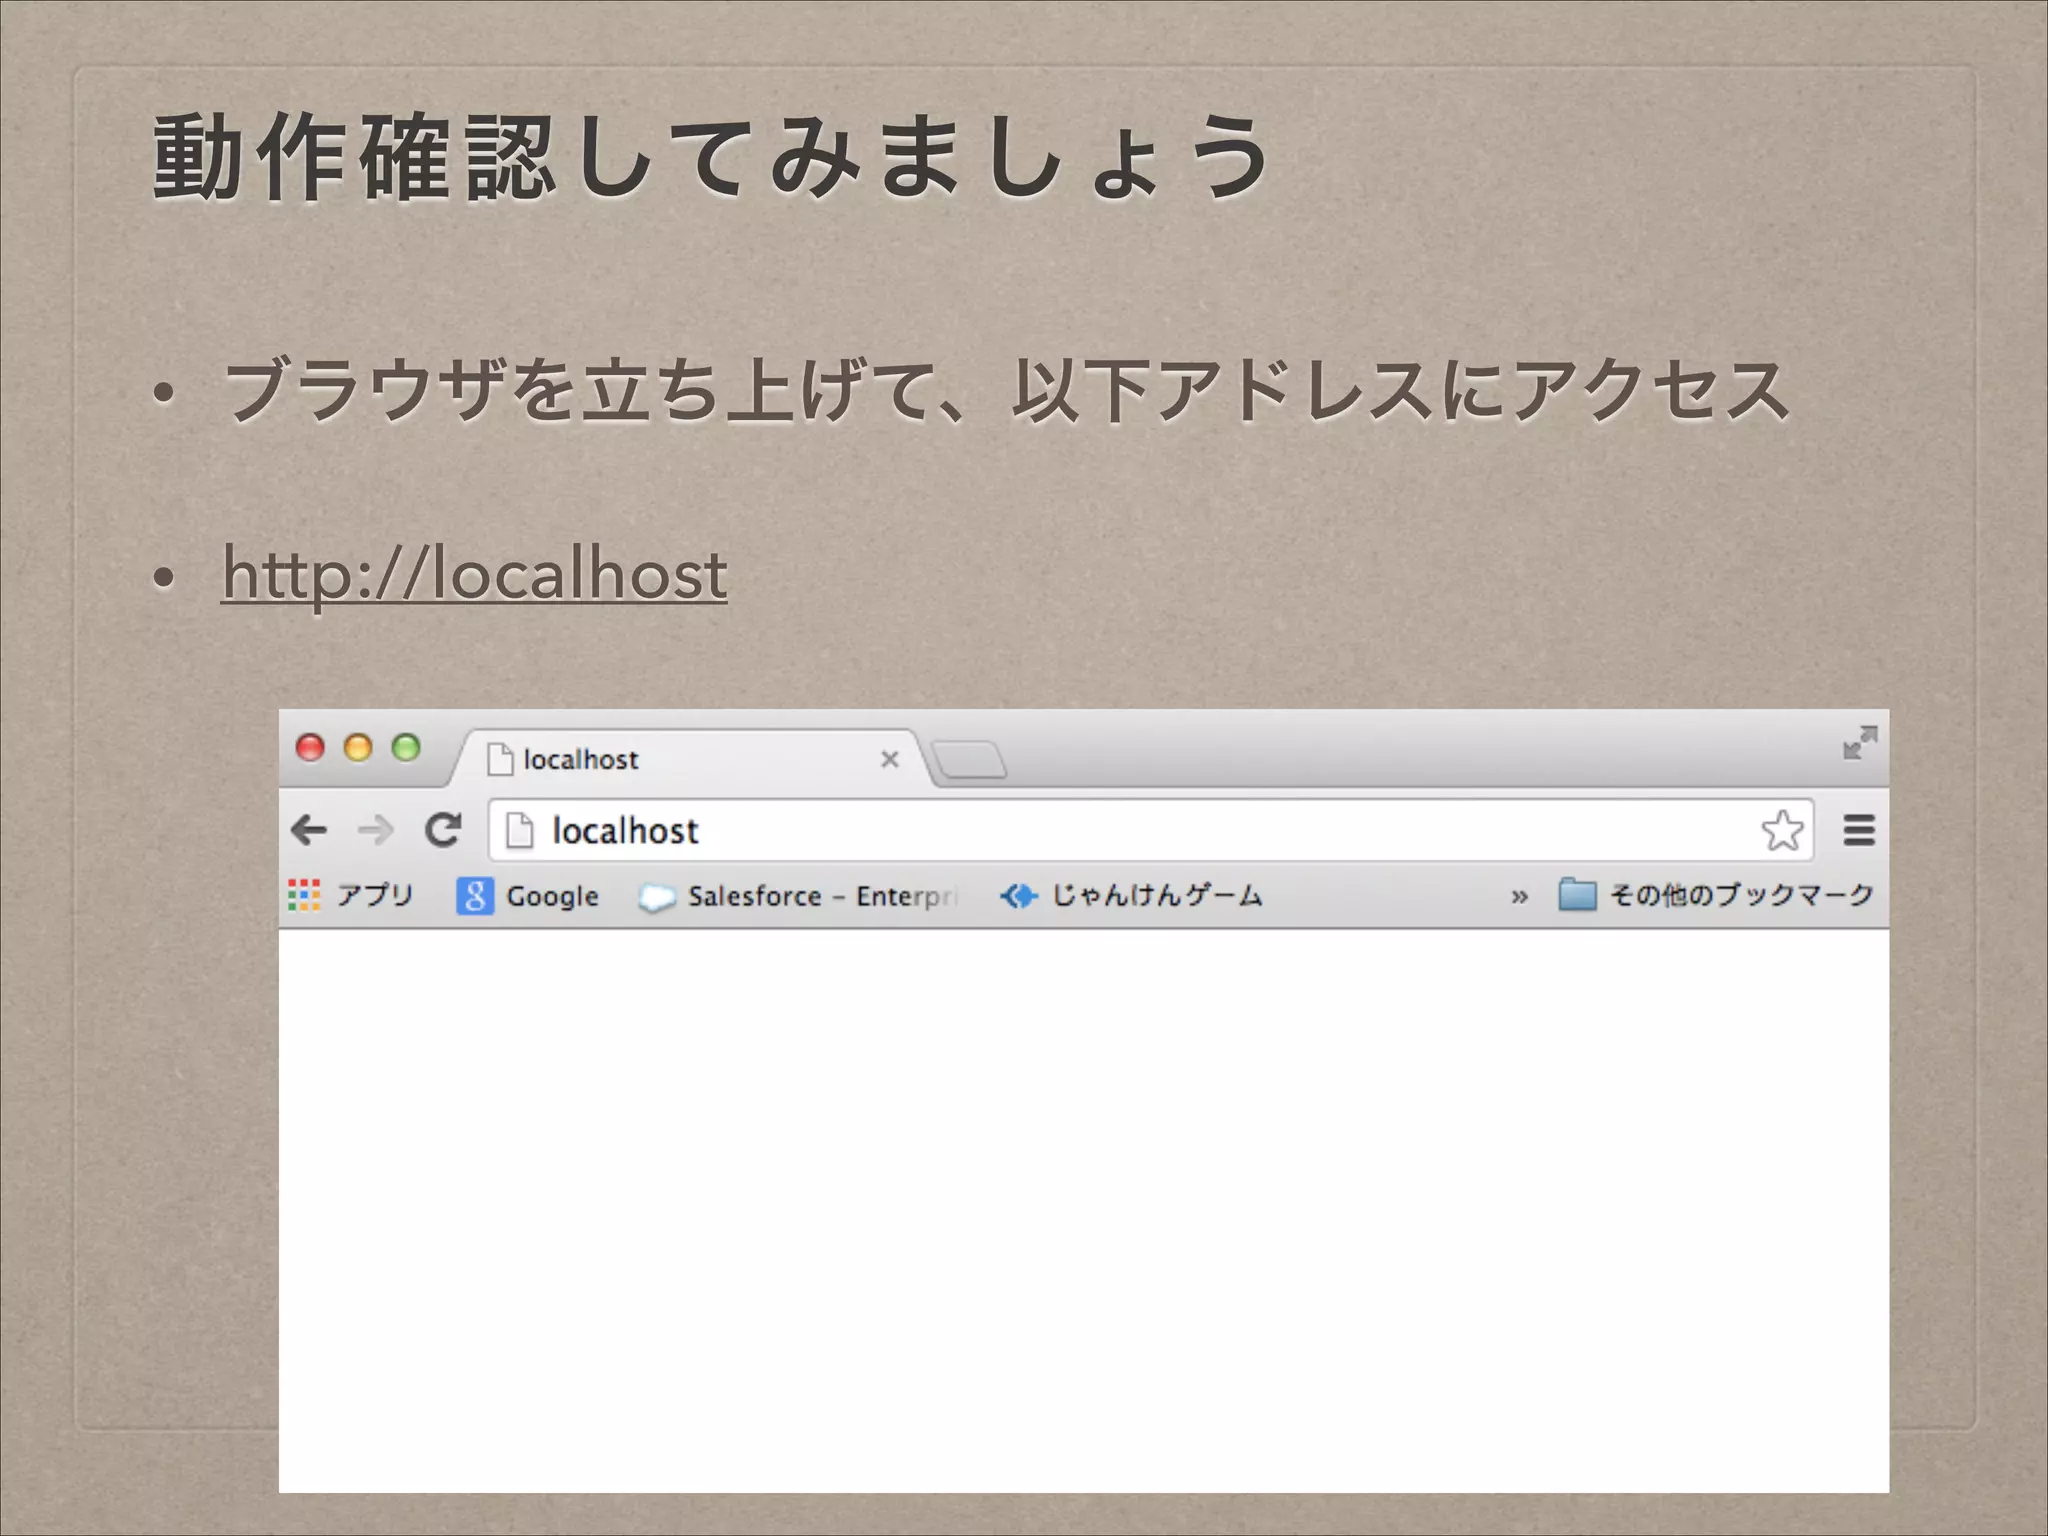Open the アプリ apps shortcut

[x=351, y=894]
